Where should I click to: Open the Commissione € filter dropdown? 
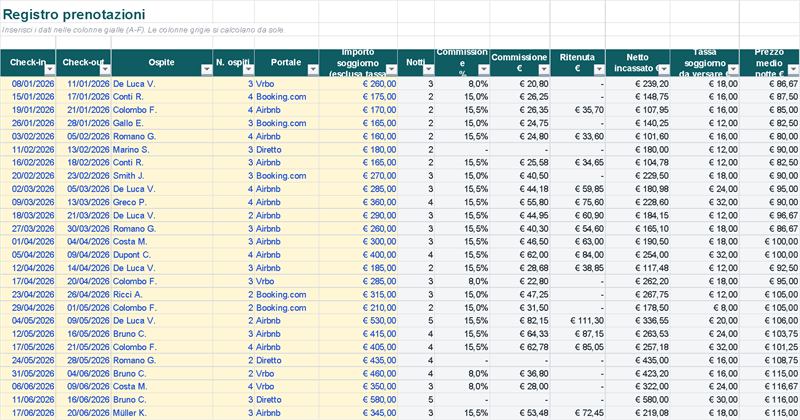pos(544,69)
